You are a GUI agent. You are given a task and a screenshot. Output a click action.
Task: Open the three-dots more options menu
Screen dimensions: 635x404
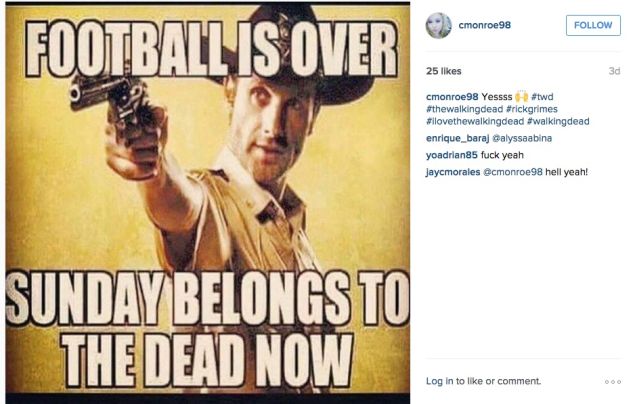point(613,382)
